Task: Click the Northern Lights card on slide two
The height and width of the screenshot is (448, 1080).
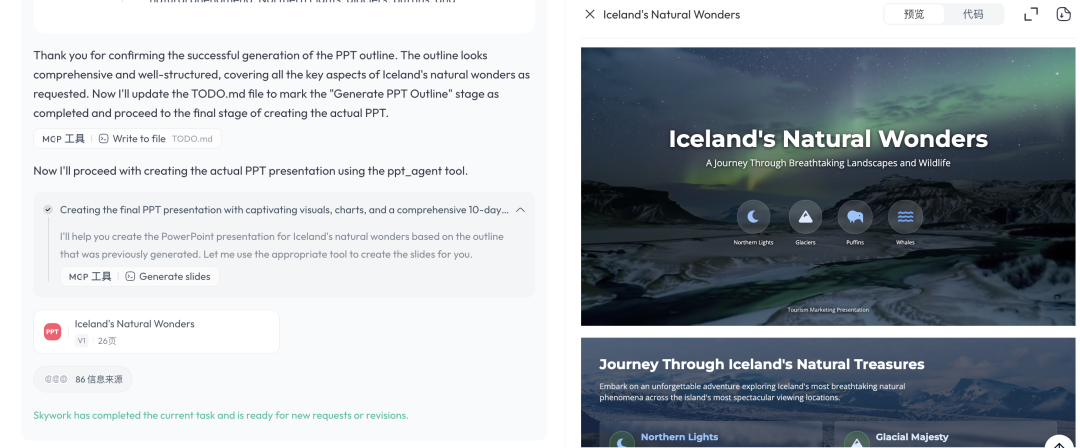Action: coord(711,435)
